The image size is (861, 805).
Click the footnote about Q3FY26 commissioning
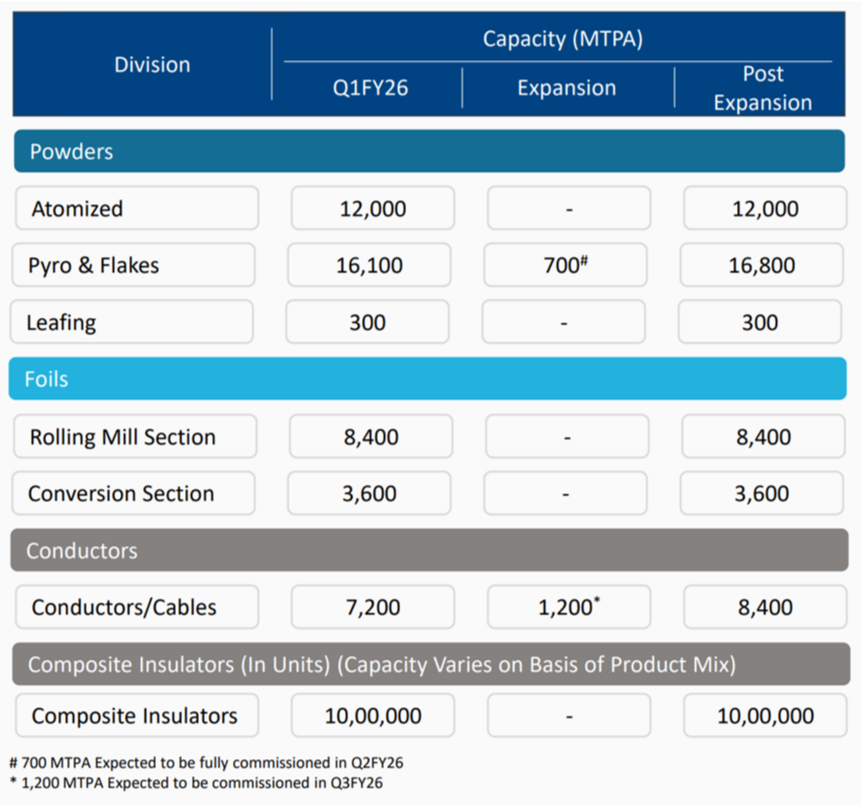[195, 783]
